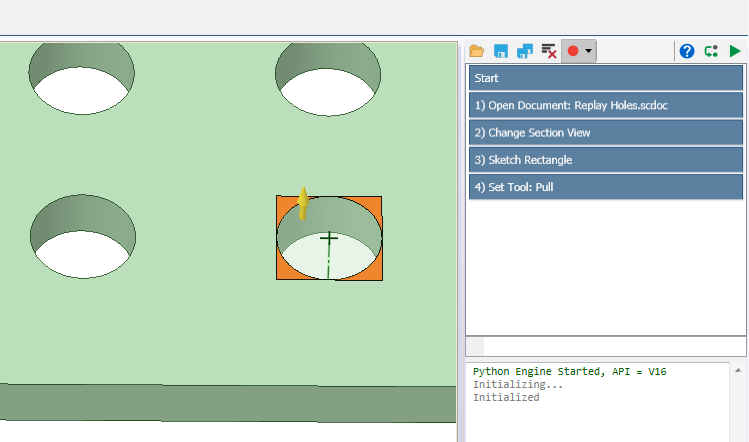Open script file with folder icon
Viewport: 749px width, 442px height.
tap(477, 51)
